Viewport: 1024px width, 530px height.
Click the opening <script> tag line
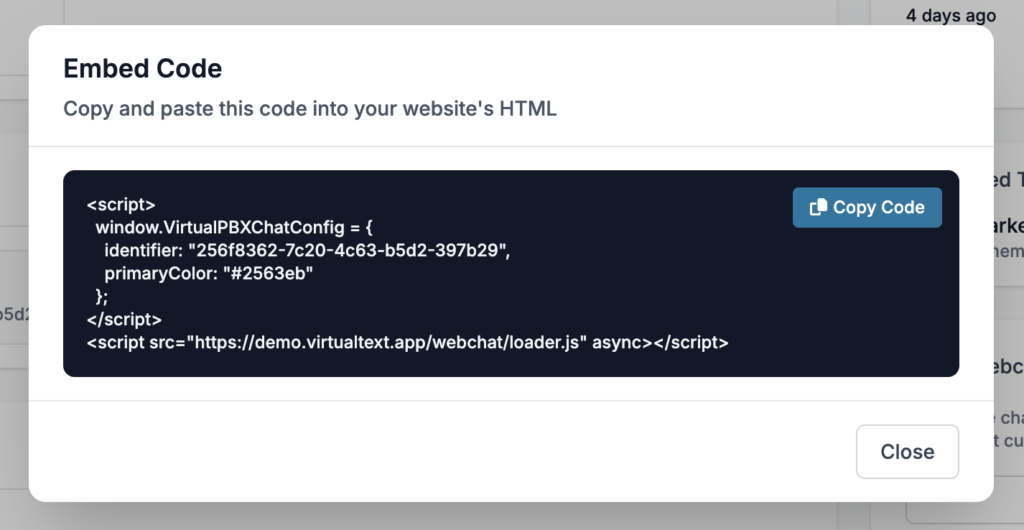pyautogui.click(x=121, y=205)
